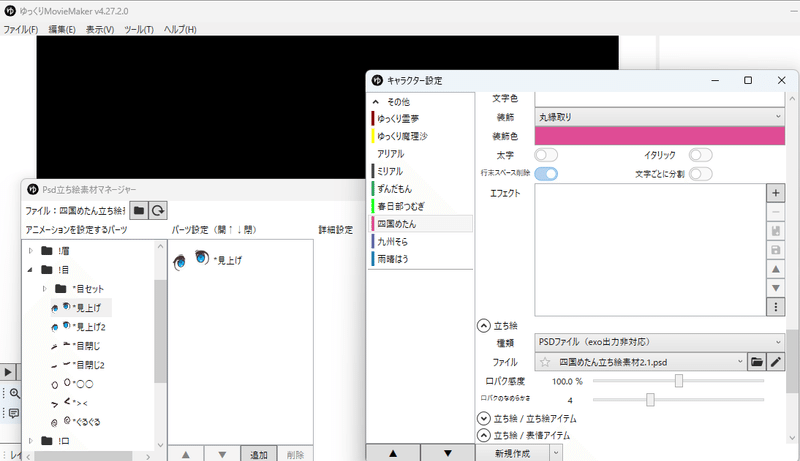The height and width of the screenshot is (461, 800).
Task: Select *見上げ2 tree item
Action: click(x=78, y=326)
